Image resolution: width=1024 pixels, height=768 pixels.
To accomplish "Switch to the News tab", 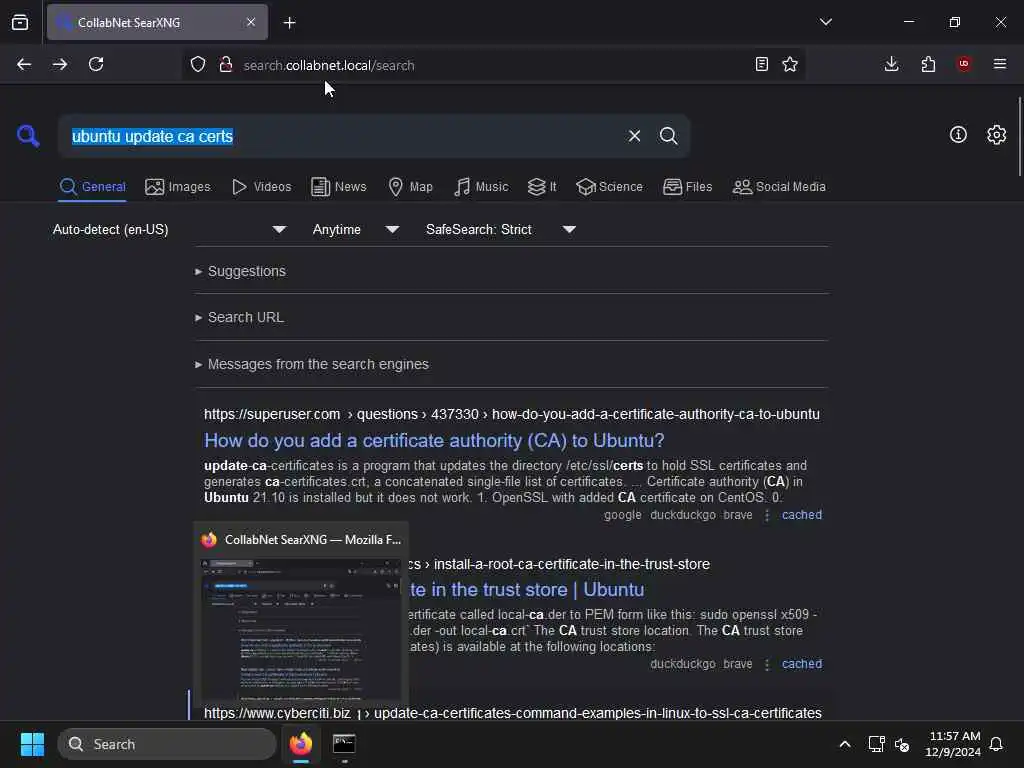I will click(339, 187).
